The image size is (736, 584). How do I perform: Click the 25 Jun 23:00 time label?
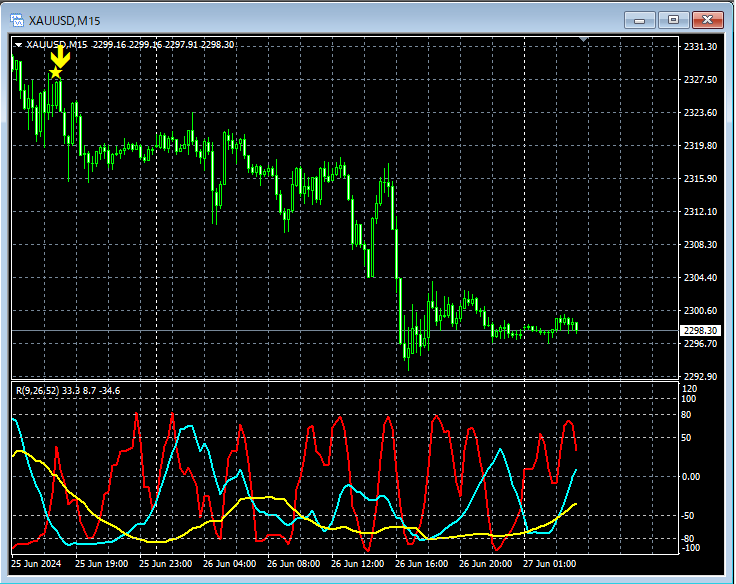165,564
